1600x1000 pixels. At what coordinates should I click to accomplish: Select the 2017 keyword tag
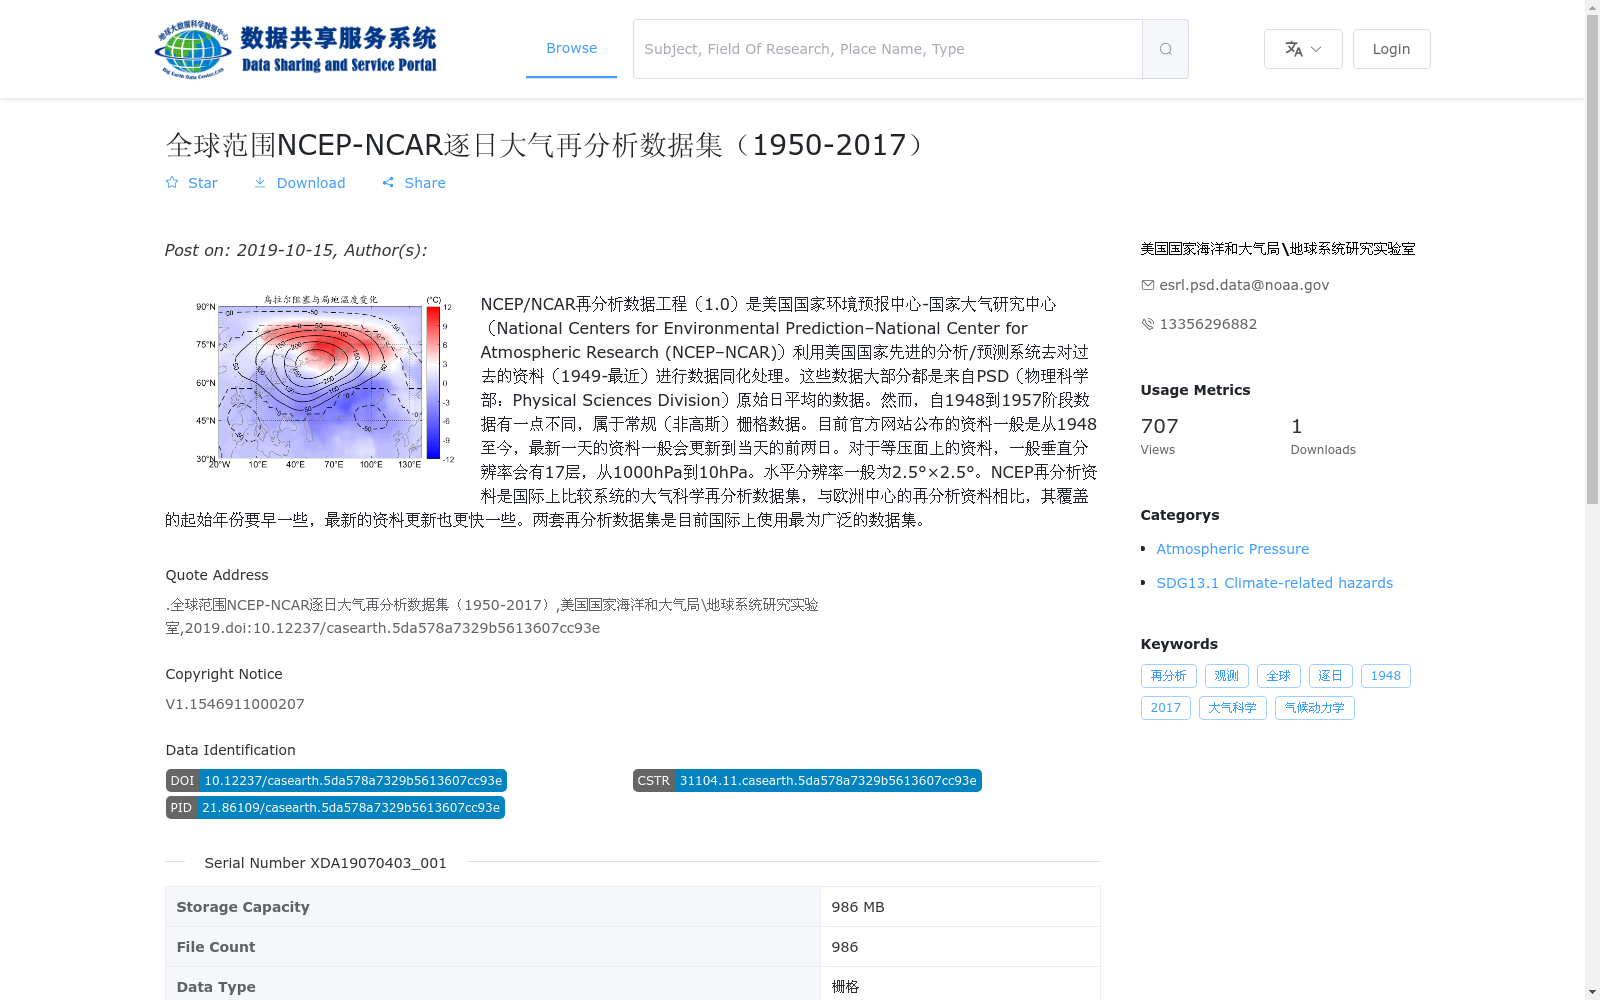(x=1165, y=708)
